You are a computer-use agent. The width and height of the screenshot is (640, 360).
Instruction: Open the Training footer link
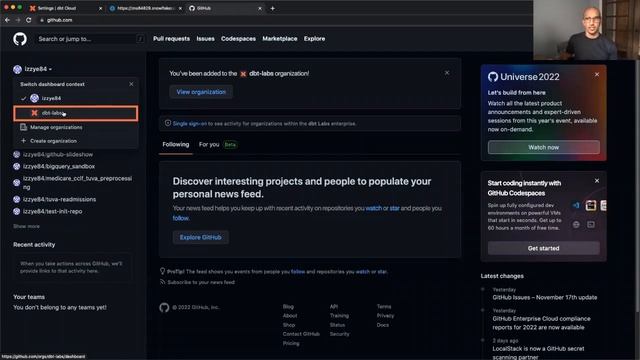[x=339, y=316]
